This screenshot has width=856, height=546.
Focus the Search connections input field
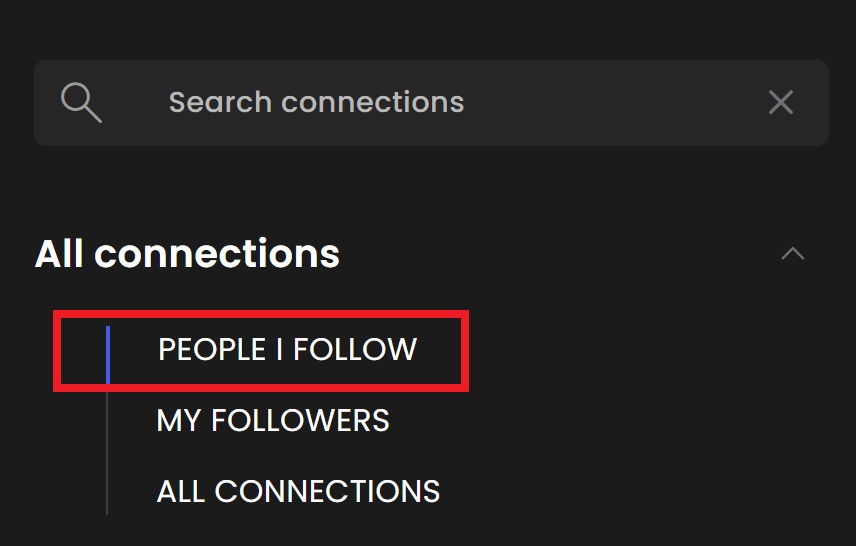[x=431, y=103]
